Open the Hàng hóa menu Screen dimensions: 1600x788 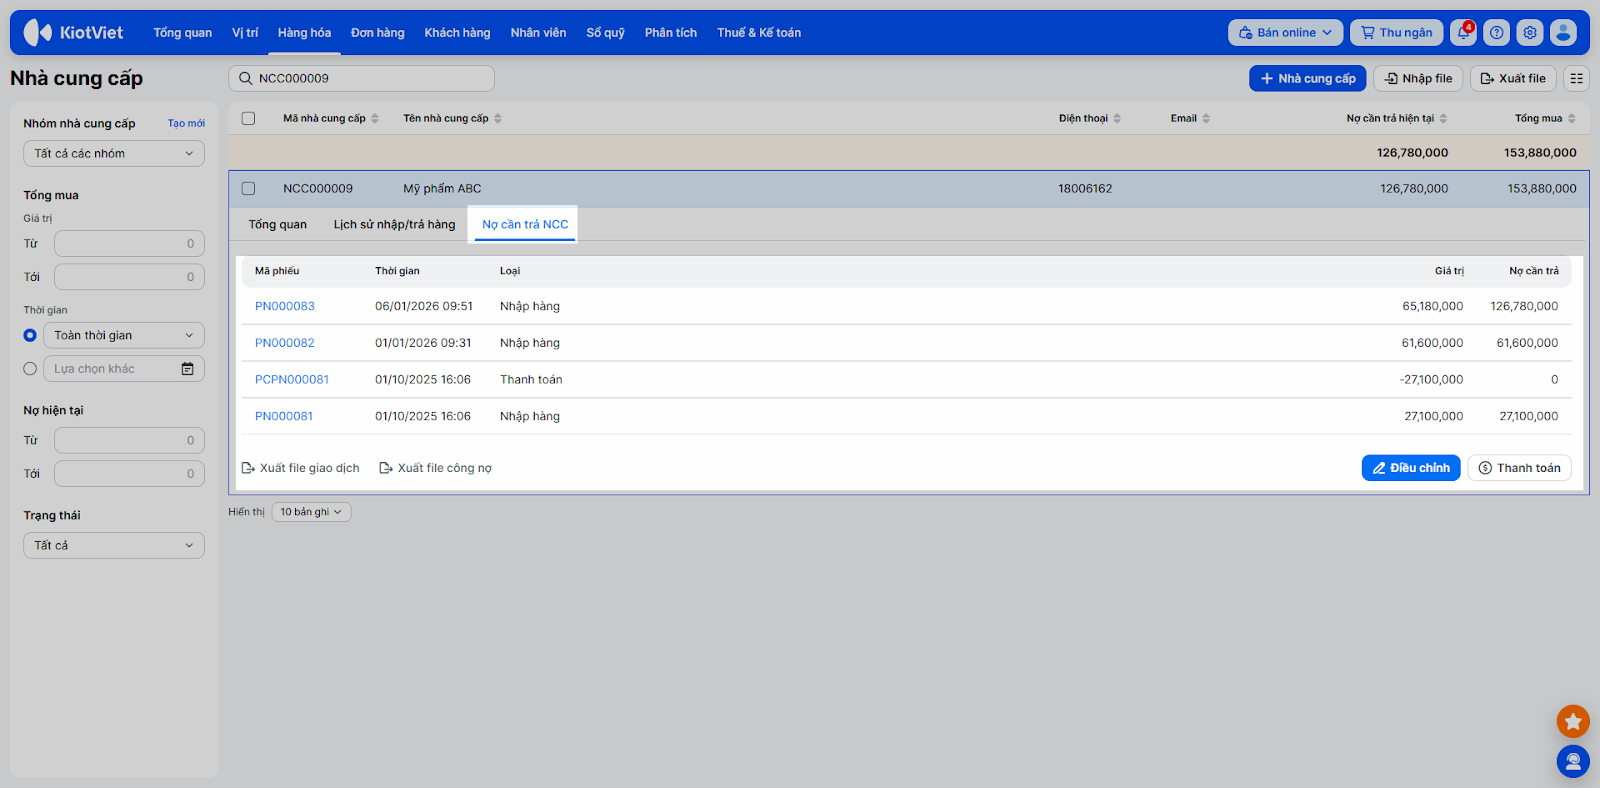pos(304,33)
